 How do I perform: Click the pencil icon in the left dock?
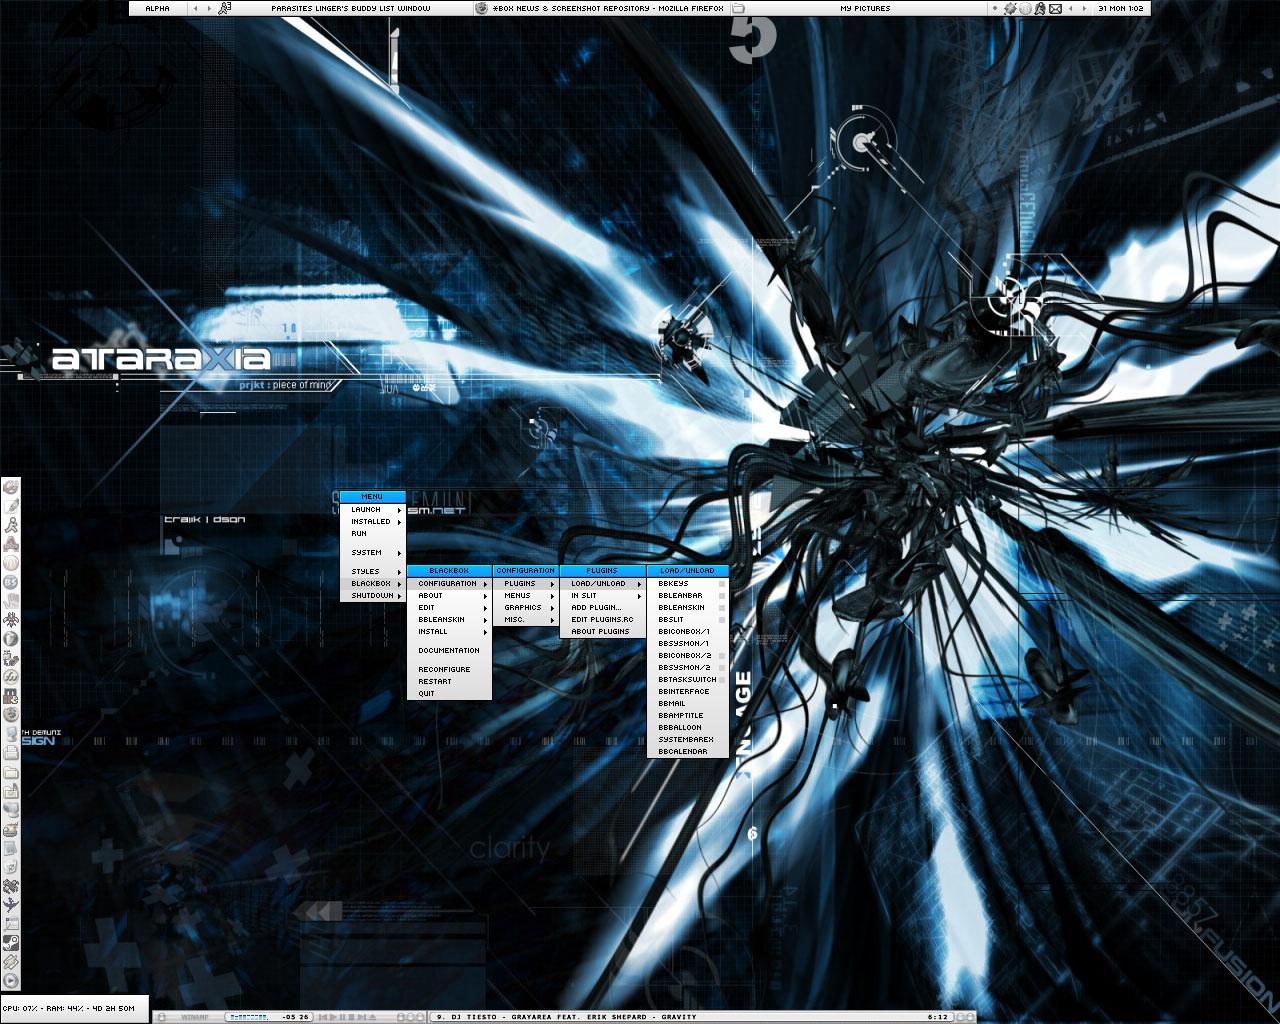click(x=10, y=506)
